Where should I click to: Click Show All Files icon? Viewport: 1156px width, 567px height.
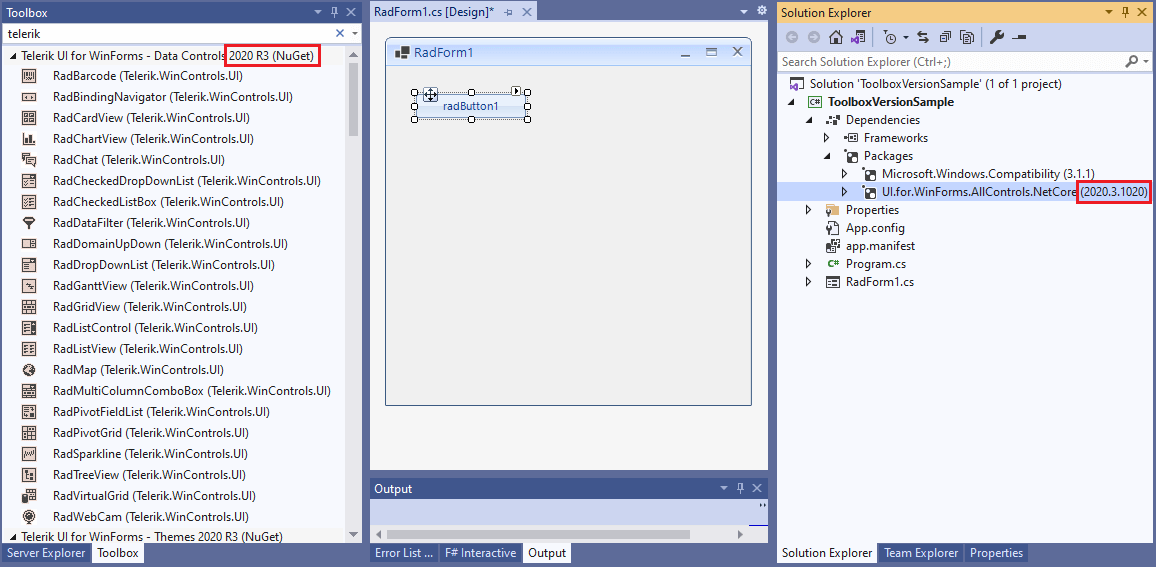967,37
